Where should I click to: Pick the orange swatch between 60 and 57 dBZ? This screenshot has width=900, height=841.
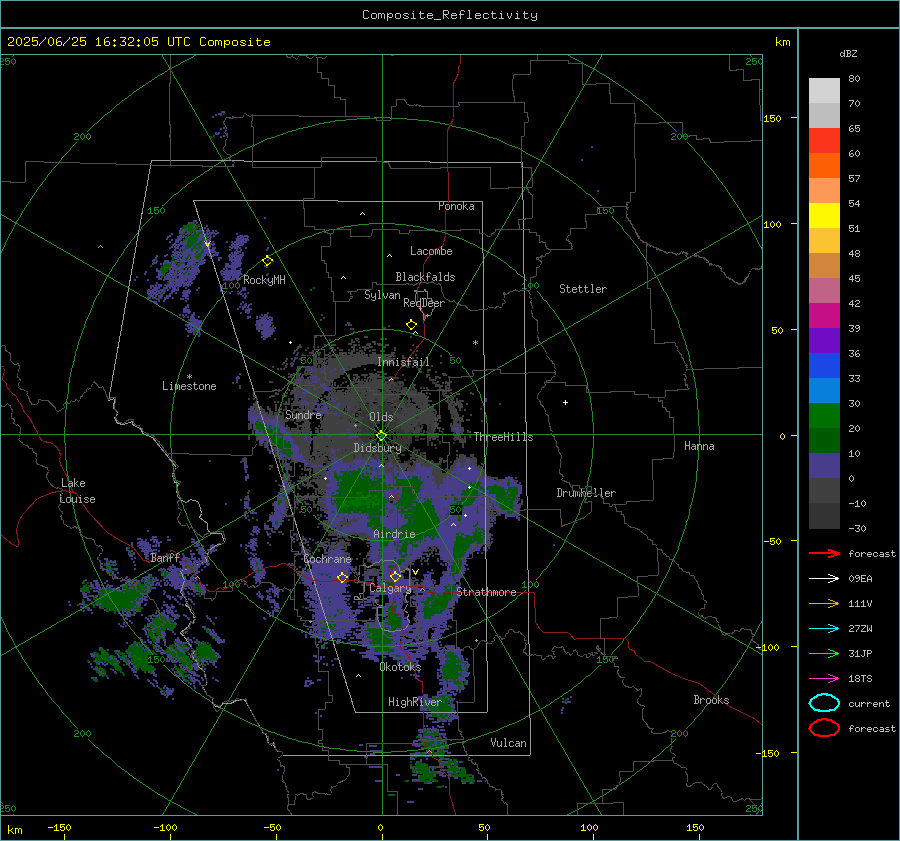point(824,166)
